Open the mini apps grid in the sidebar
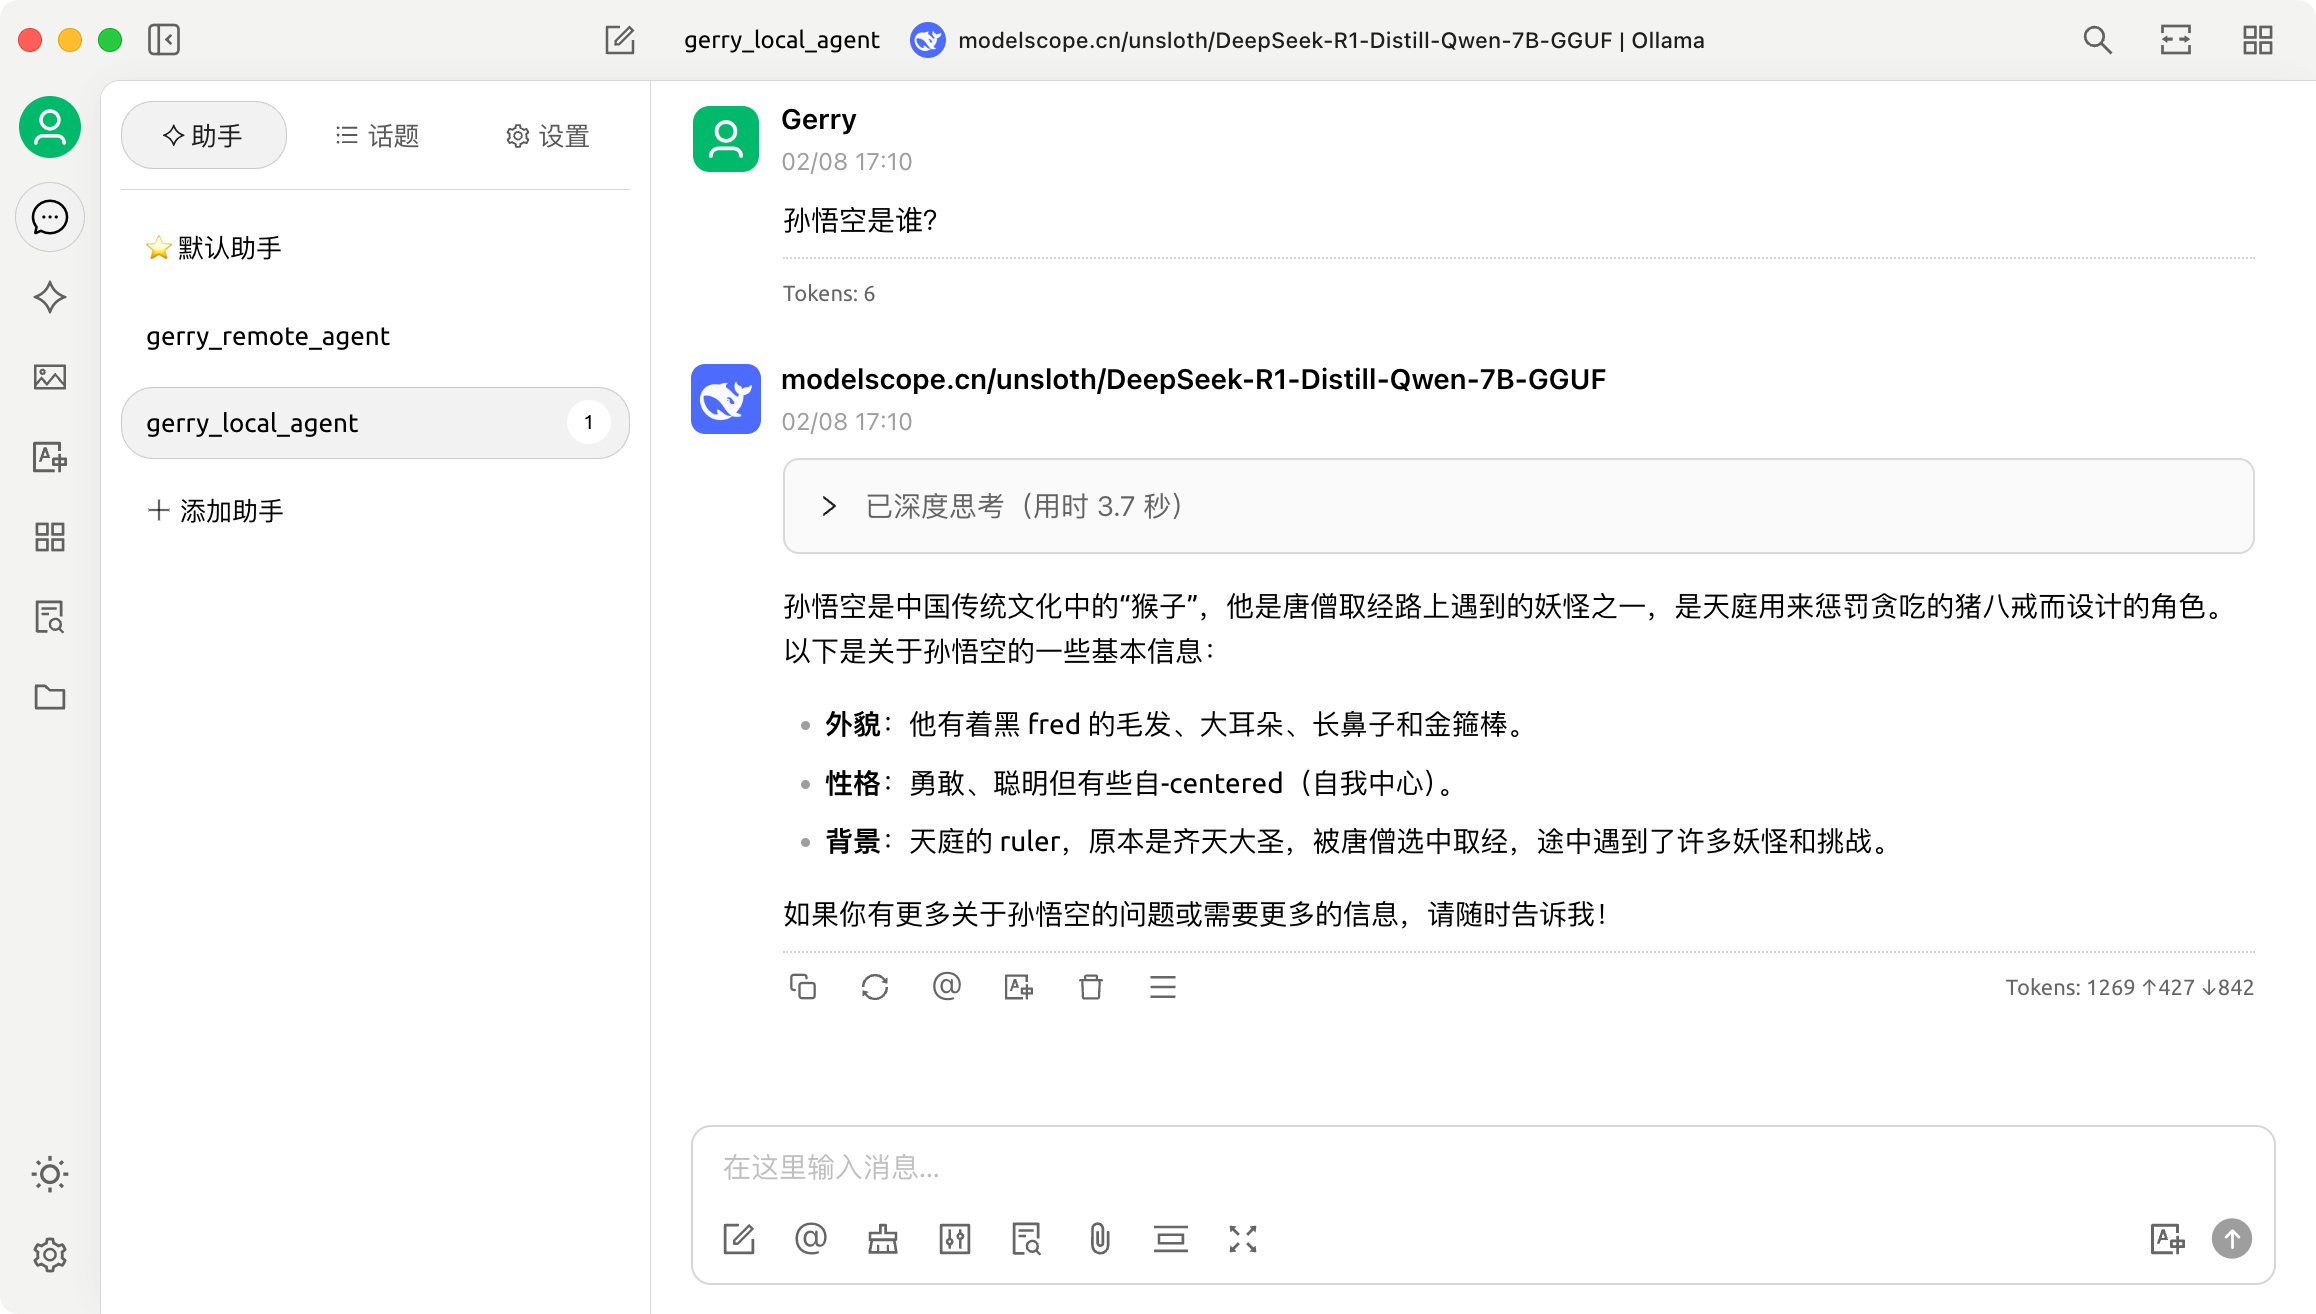 [49, 537]
